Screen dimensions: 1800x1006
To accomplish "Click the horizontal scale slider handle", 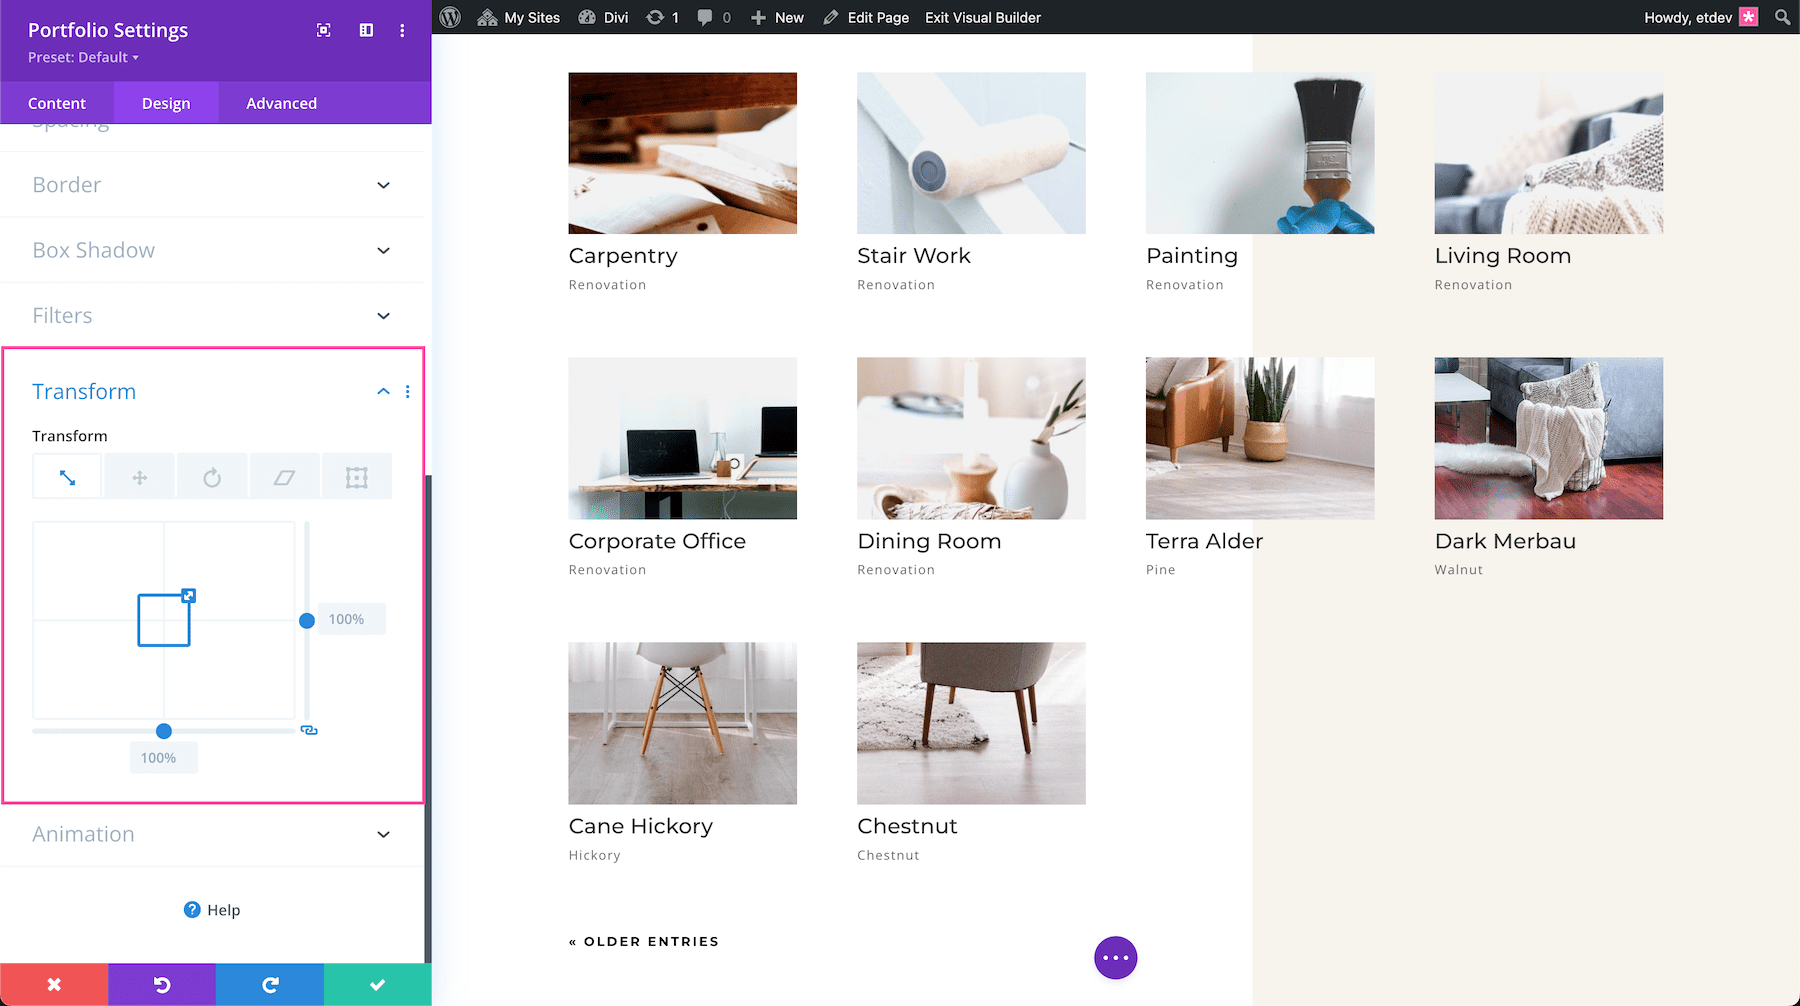I will pos(163,730).
